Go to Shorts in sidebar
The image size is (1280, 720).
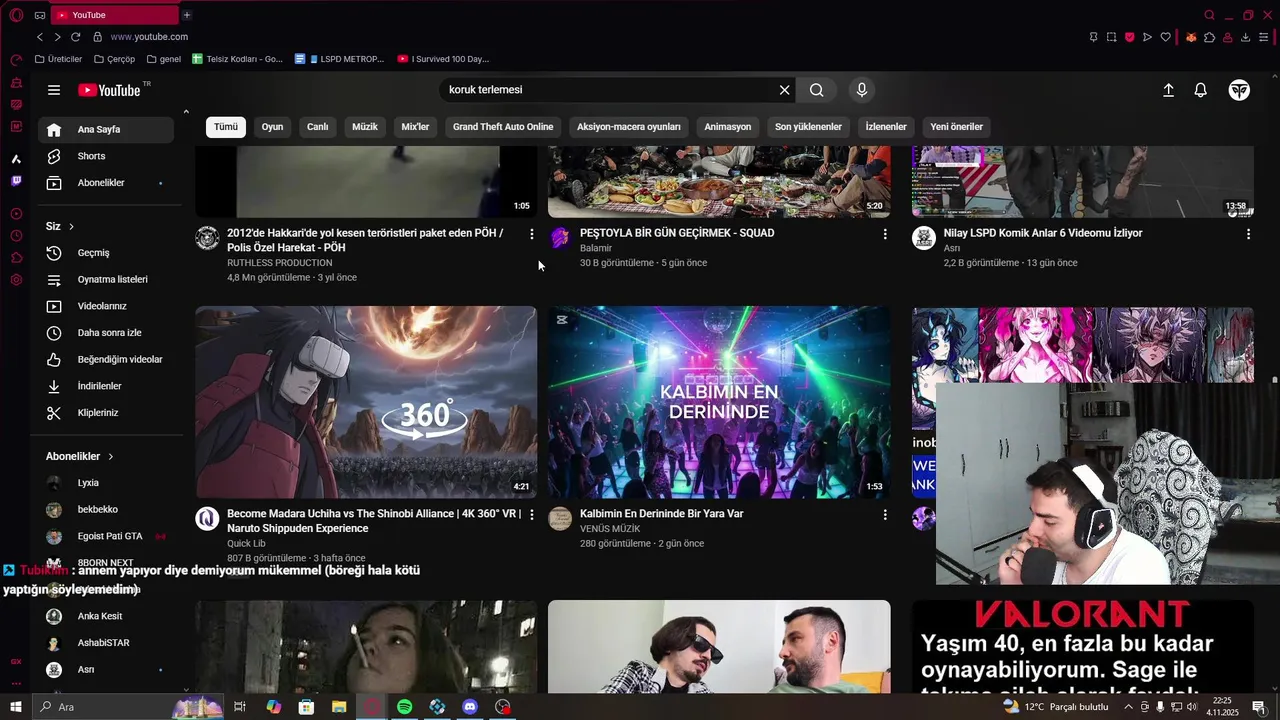click(106, 156)
